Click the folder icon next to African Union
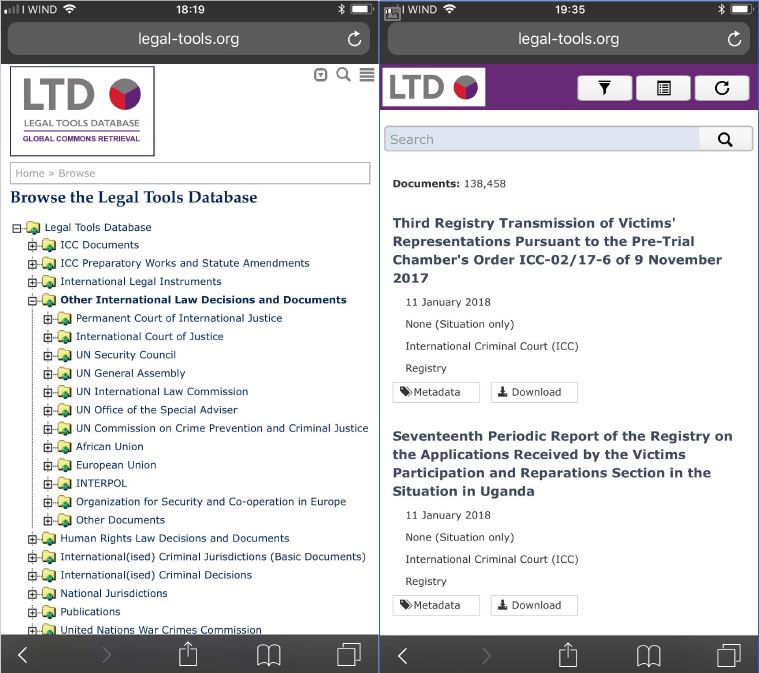The width and height of the screenshot is (759, 673). tap(64, 446)
